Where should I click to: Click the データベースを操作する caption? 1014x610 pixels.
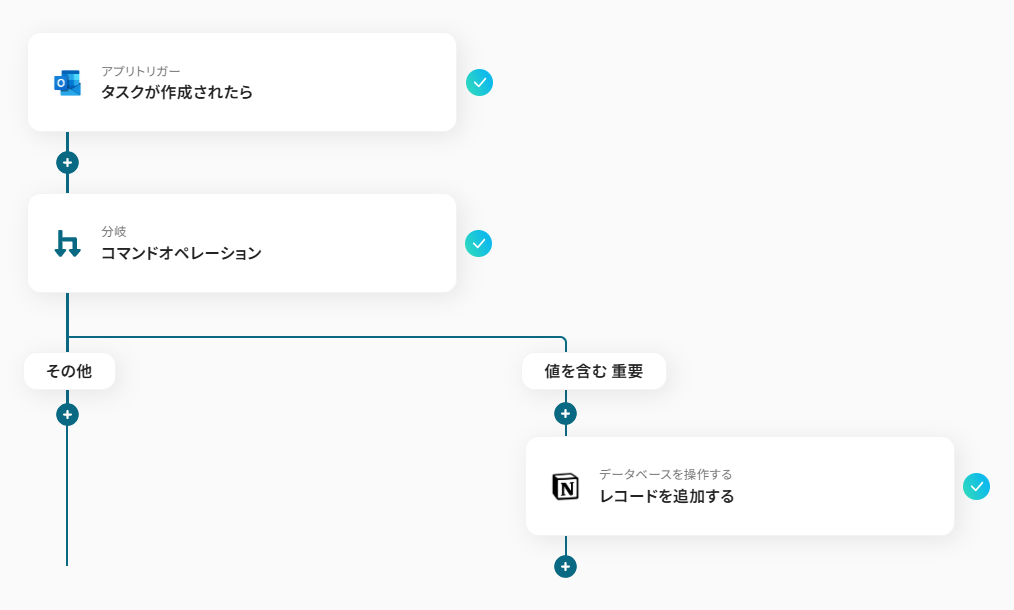[x=665, y=474]
